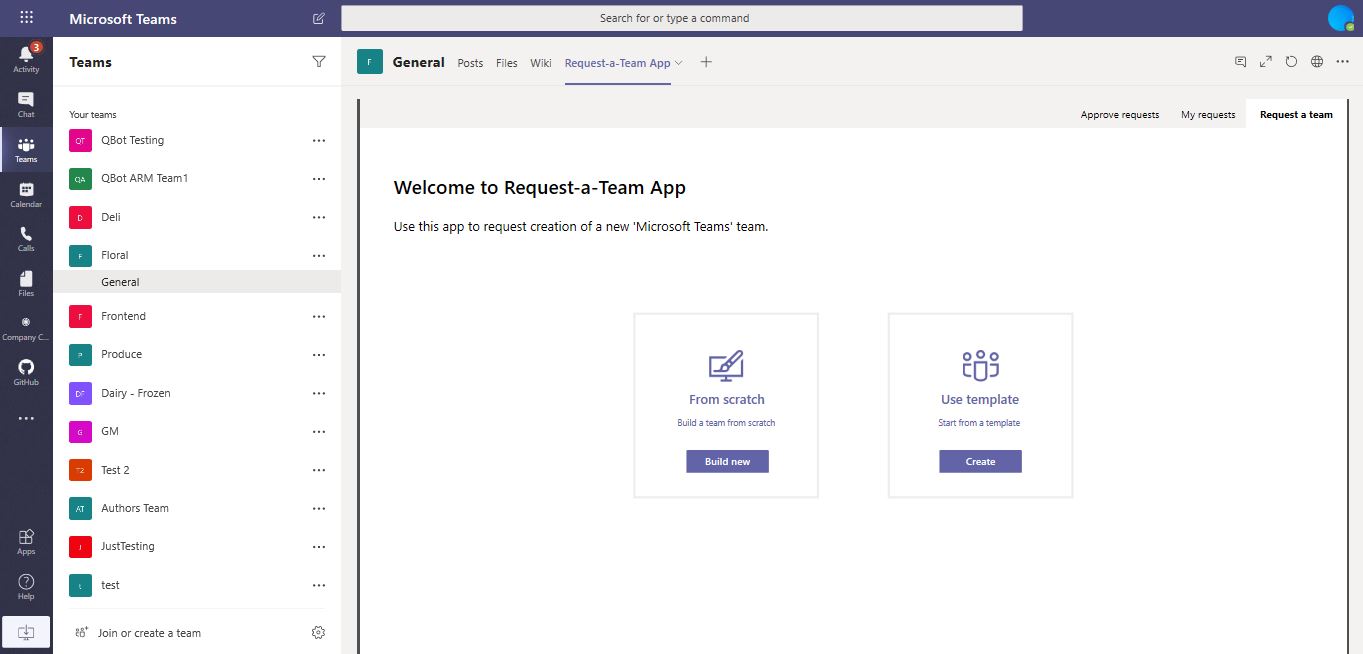Expand the tab to full screen

[1266, 62]
